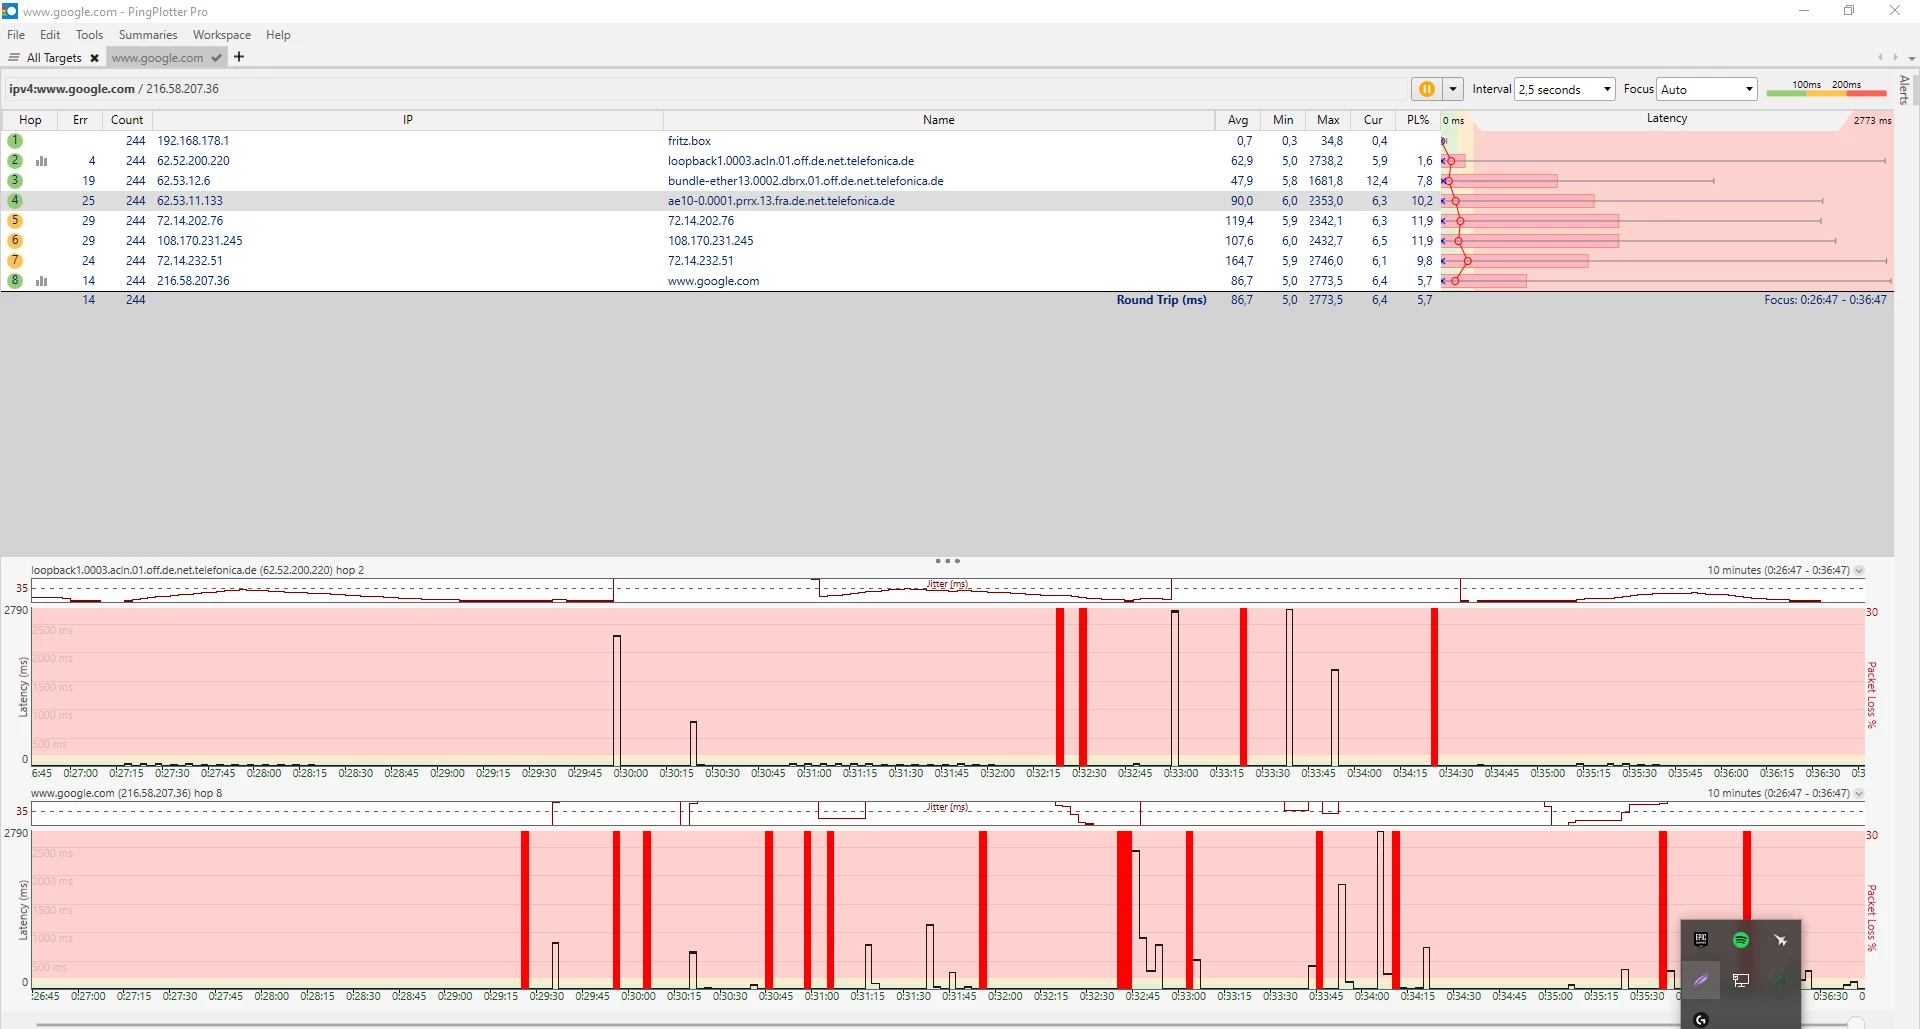Click the checkmark on the www.google.com tab
1920x1029 pixels.
click(216, 58)
